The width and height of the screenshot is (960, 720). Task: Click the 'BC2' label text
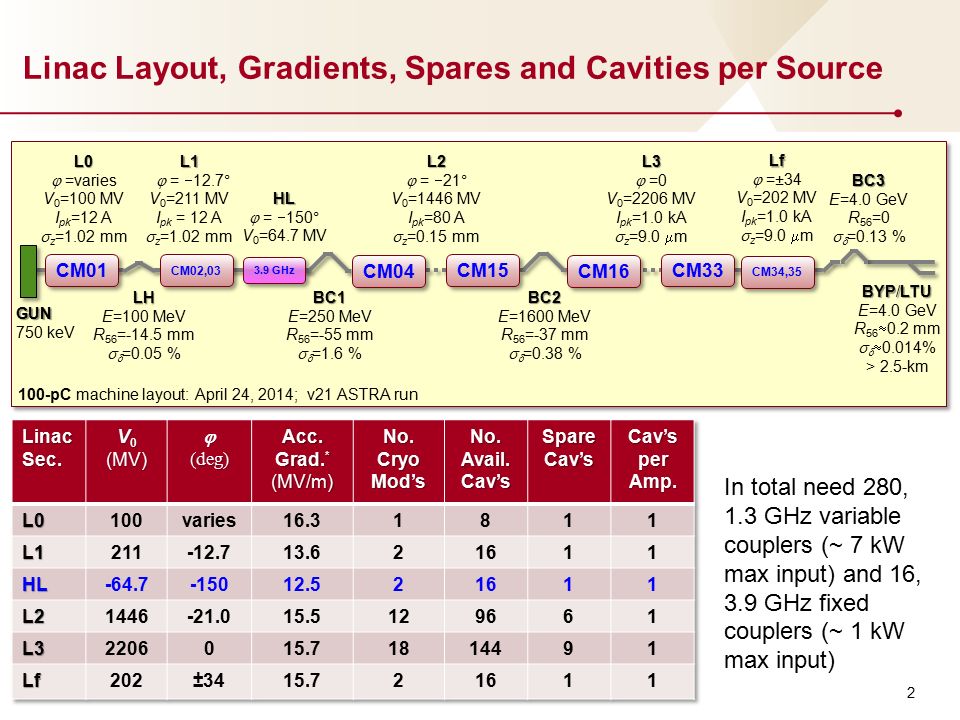[544, 298]
